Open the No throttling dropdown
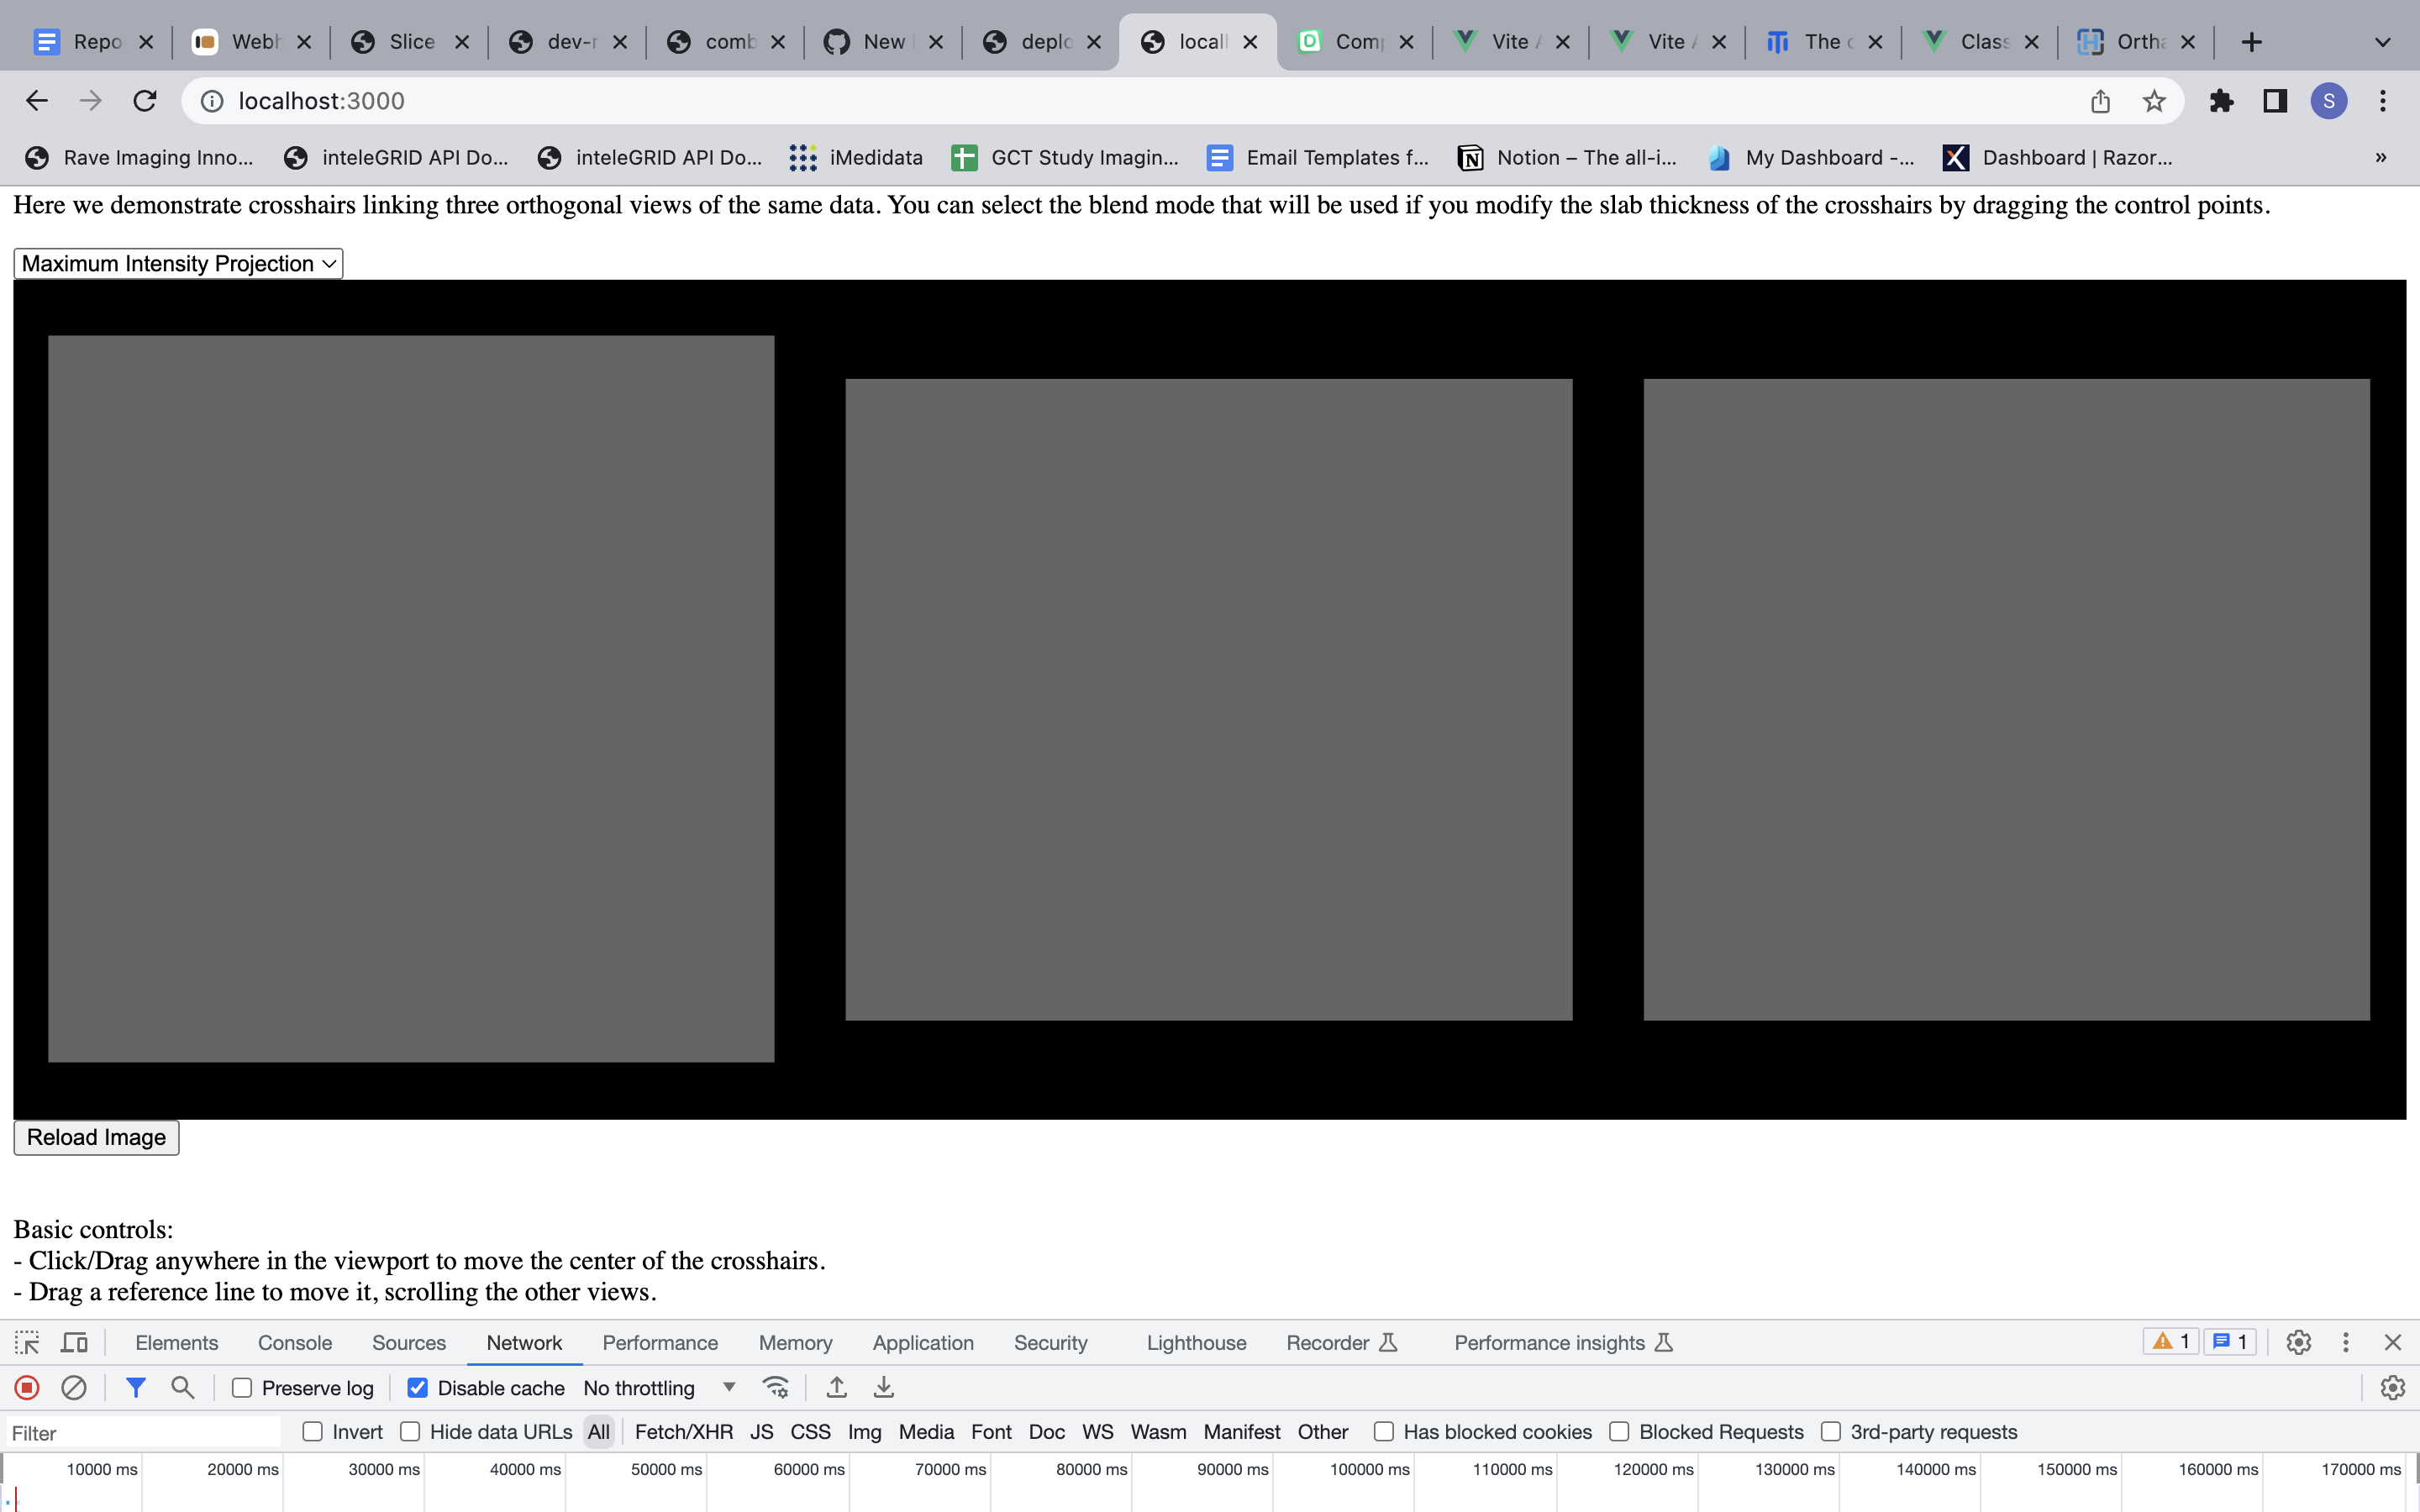 coord(657,1387)
